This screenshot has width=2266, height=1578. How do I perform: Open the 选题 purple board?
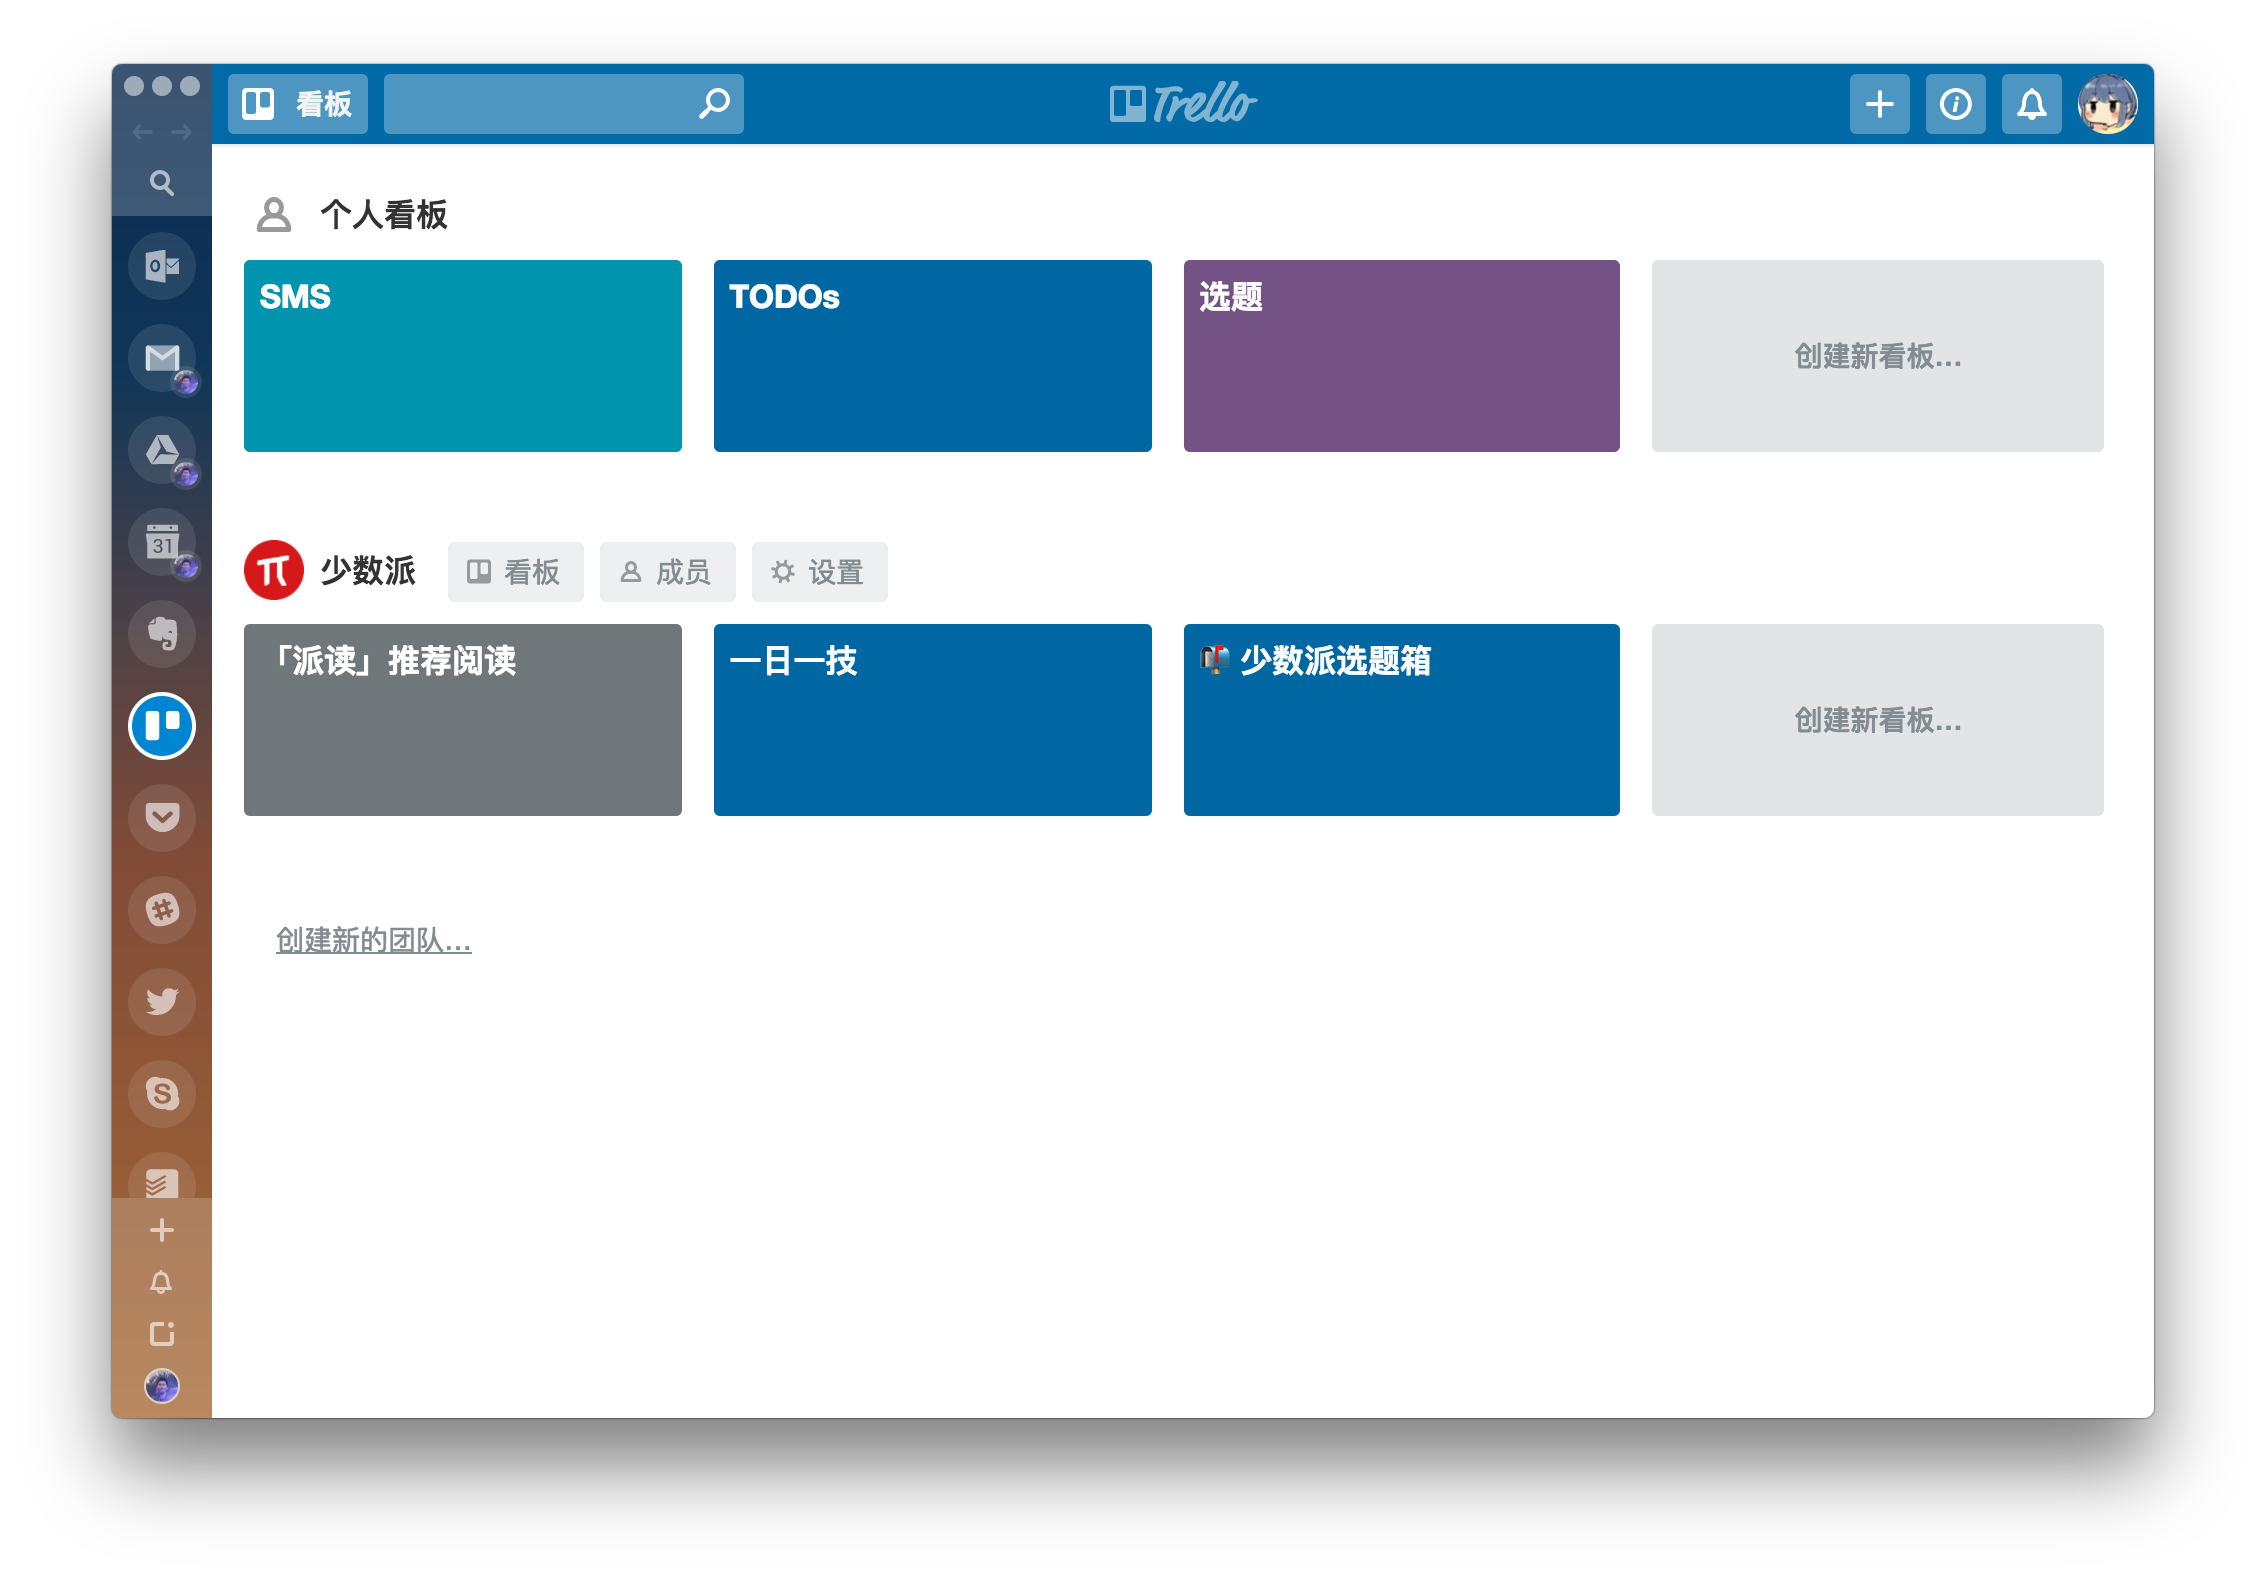1402,356
